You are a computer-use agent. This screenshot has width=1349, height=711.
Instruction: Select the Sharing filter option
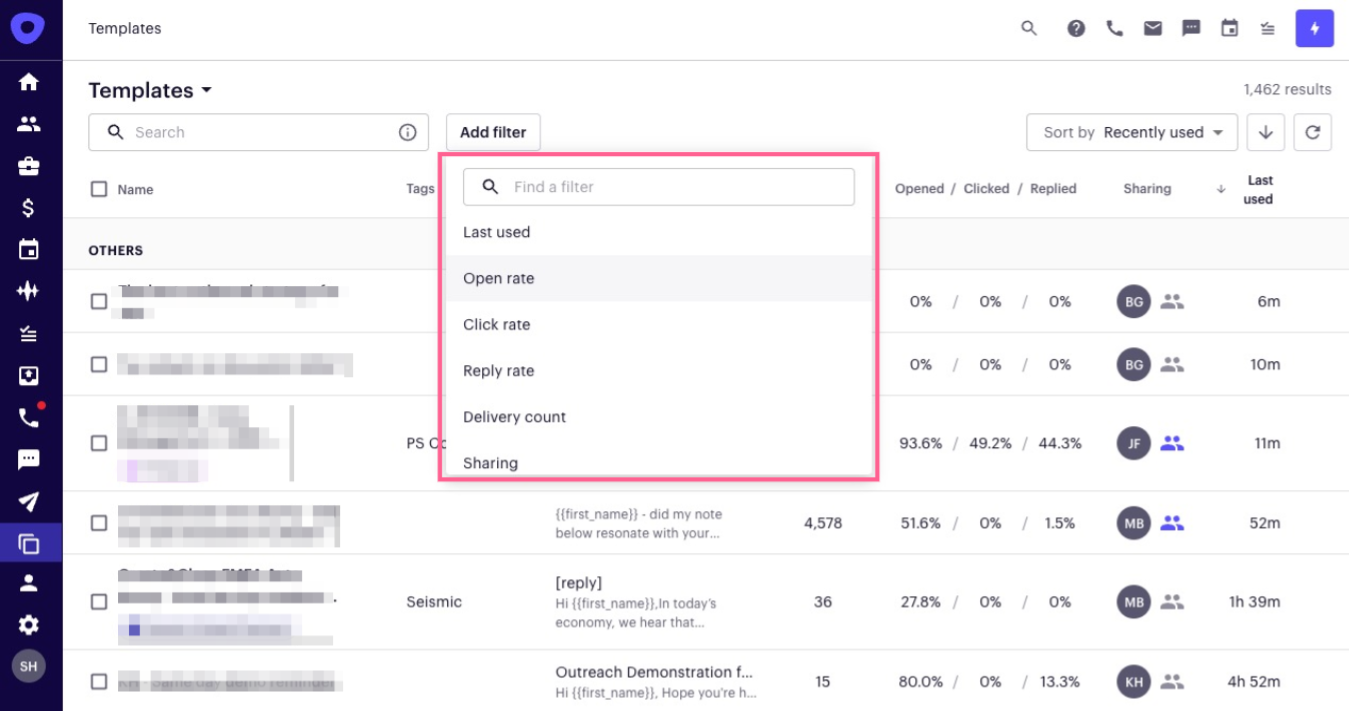pyautogui.click(x=658, y=461)
